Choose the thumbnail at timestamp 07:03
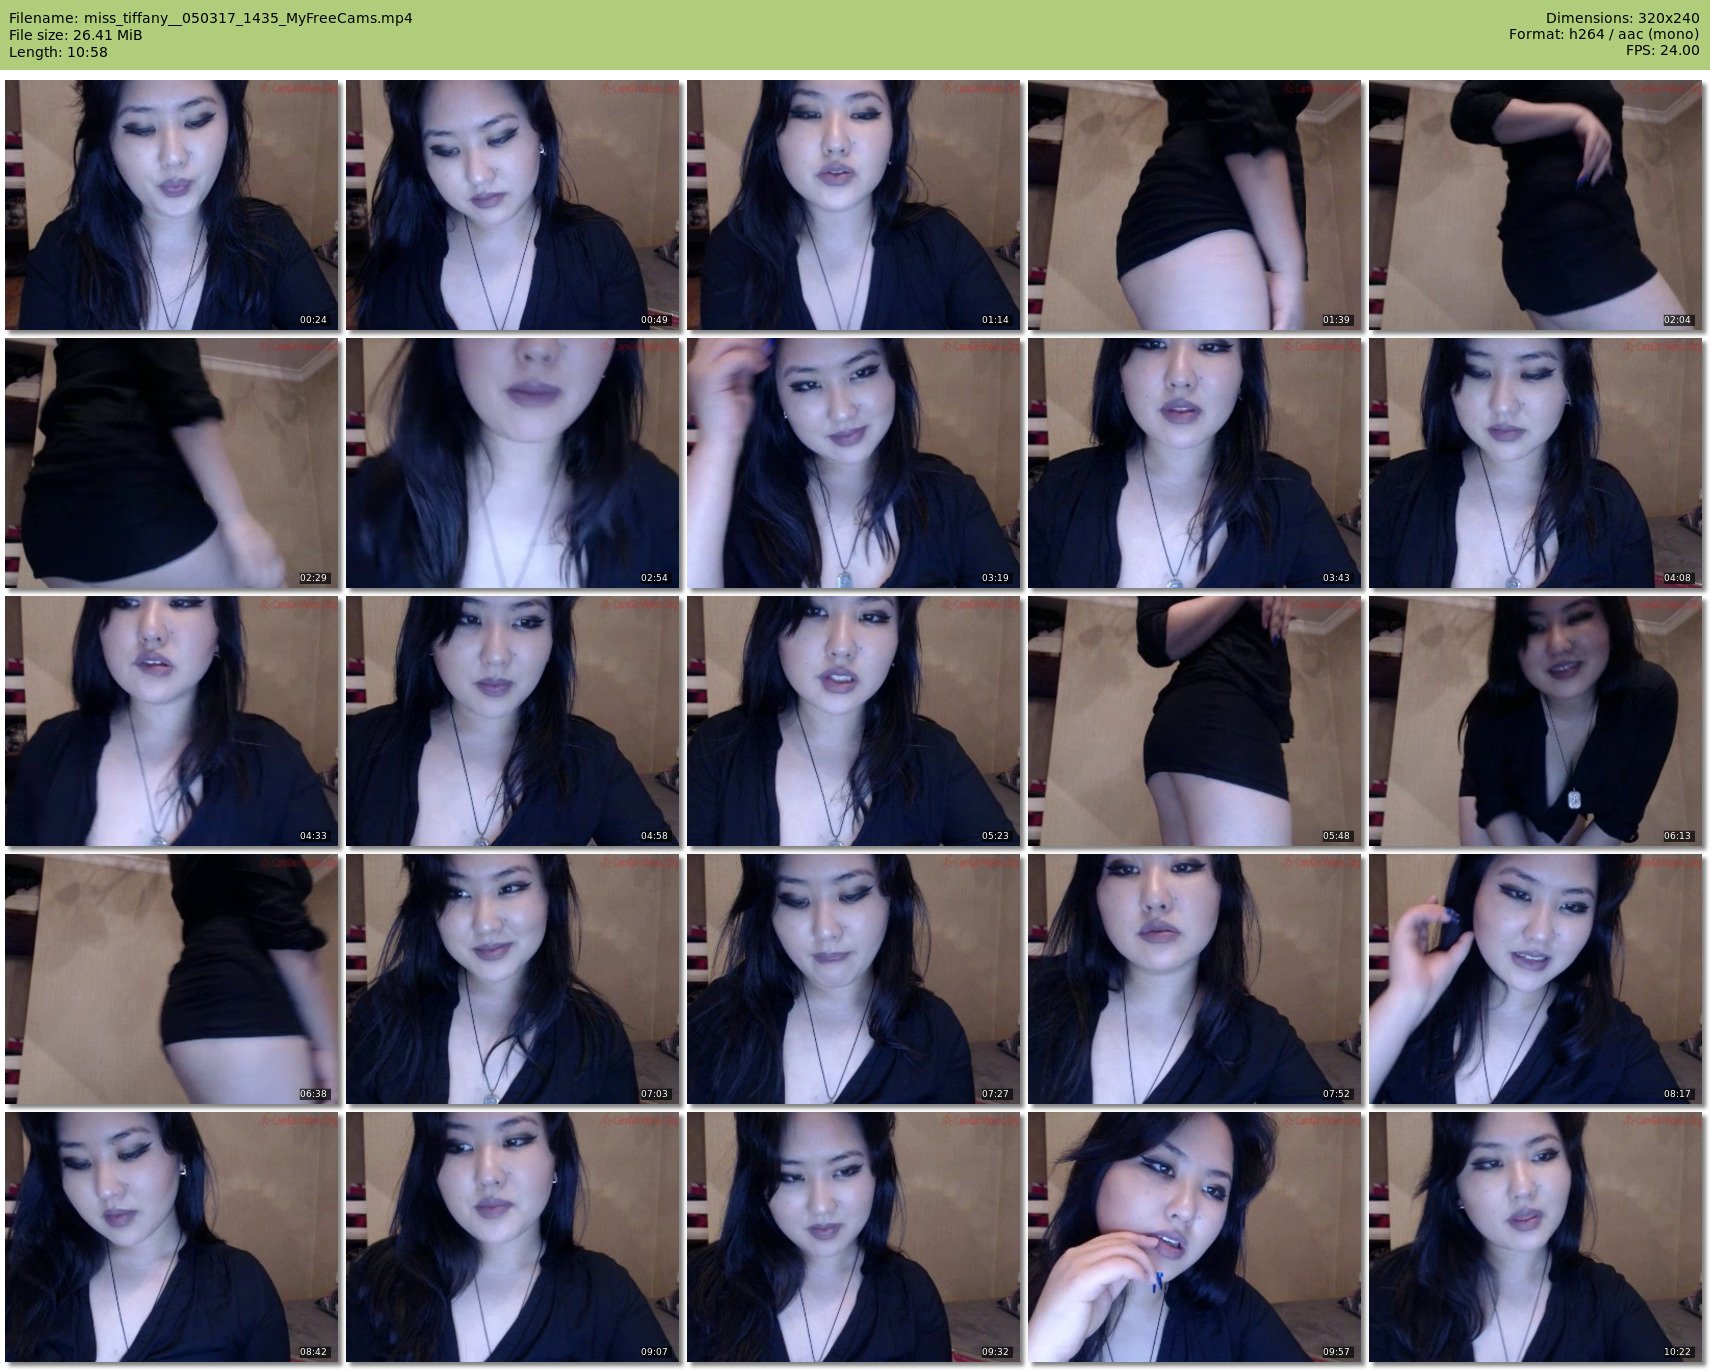Image resolution: width=1710 pixels, height=1370 pixels. click(x=513, y=979)
